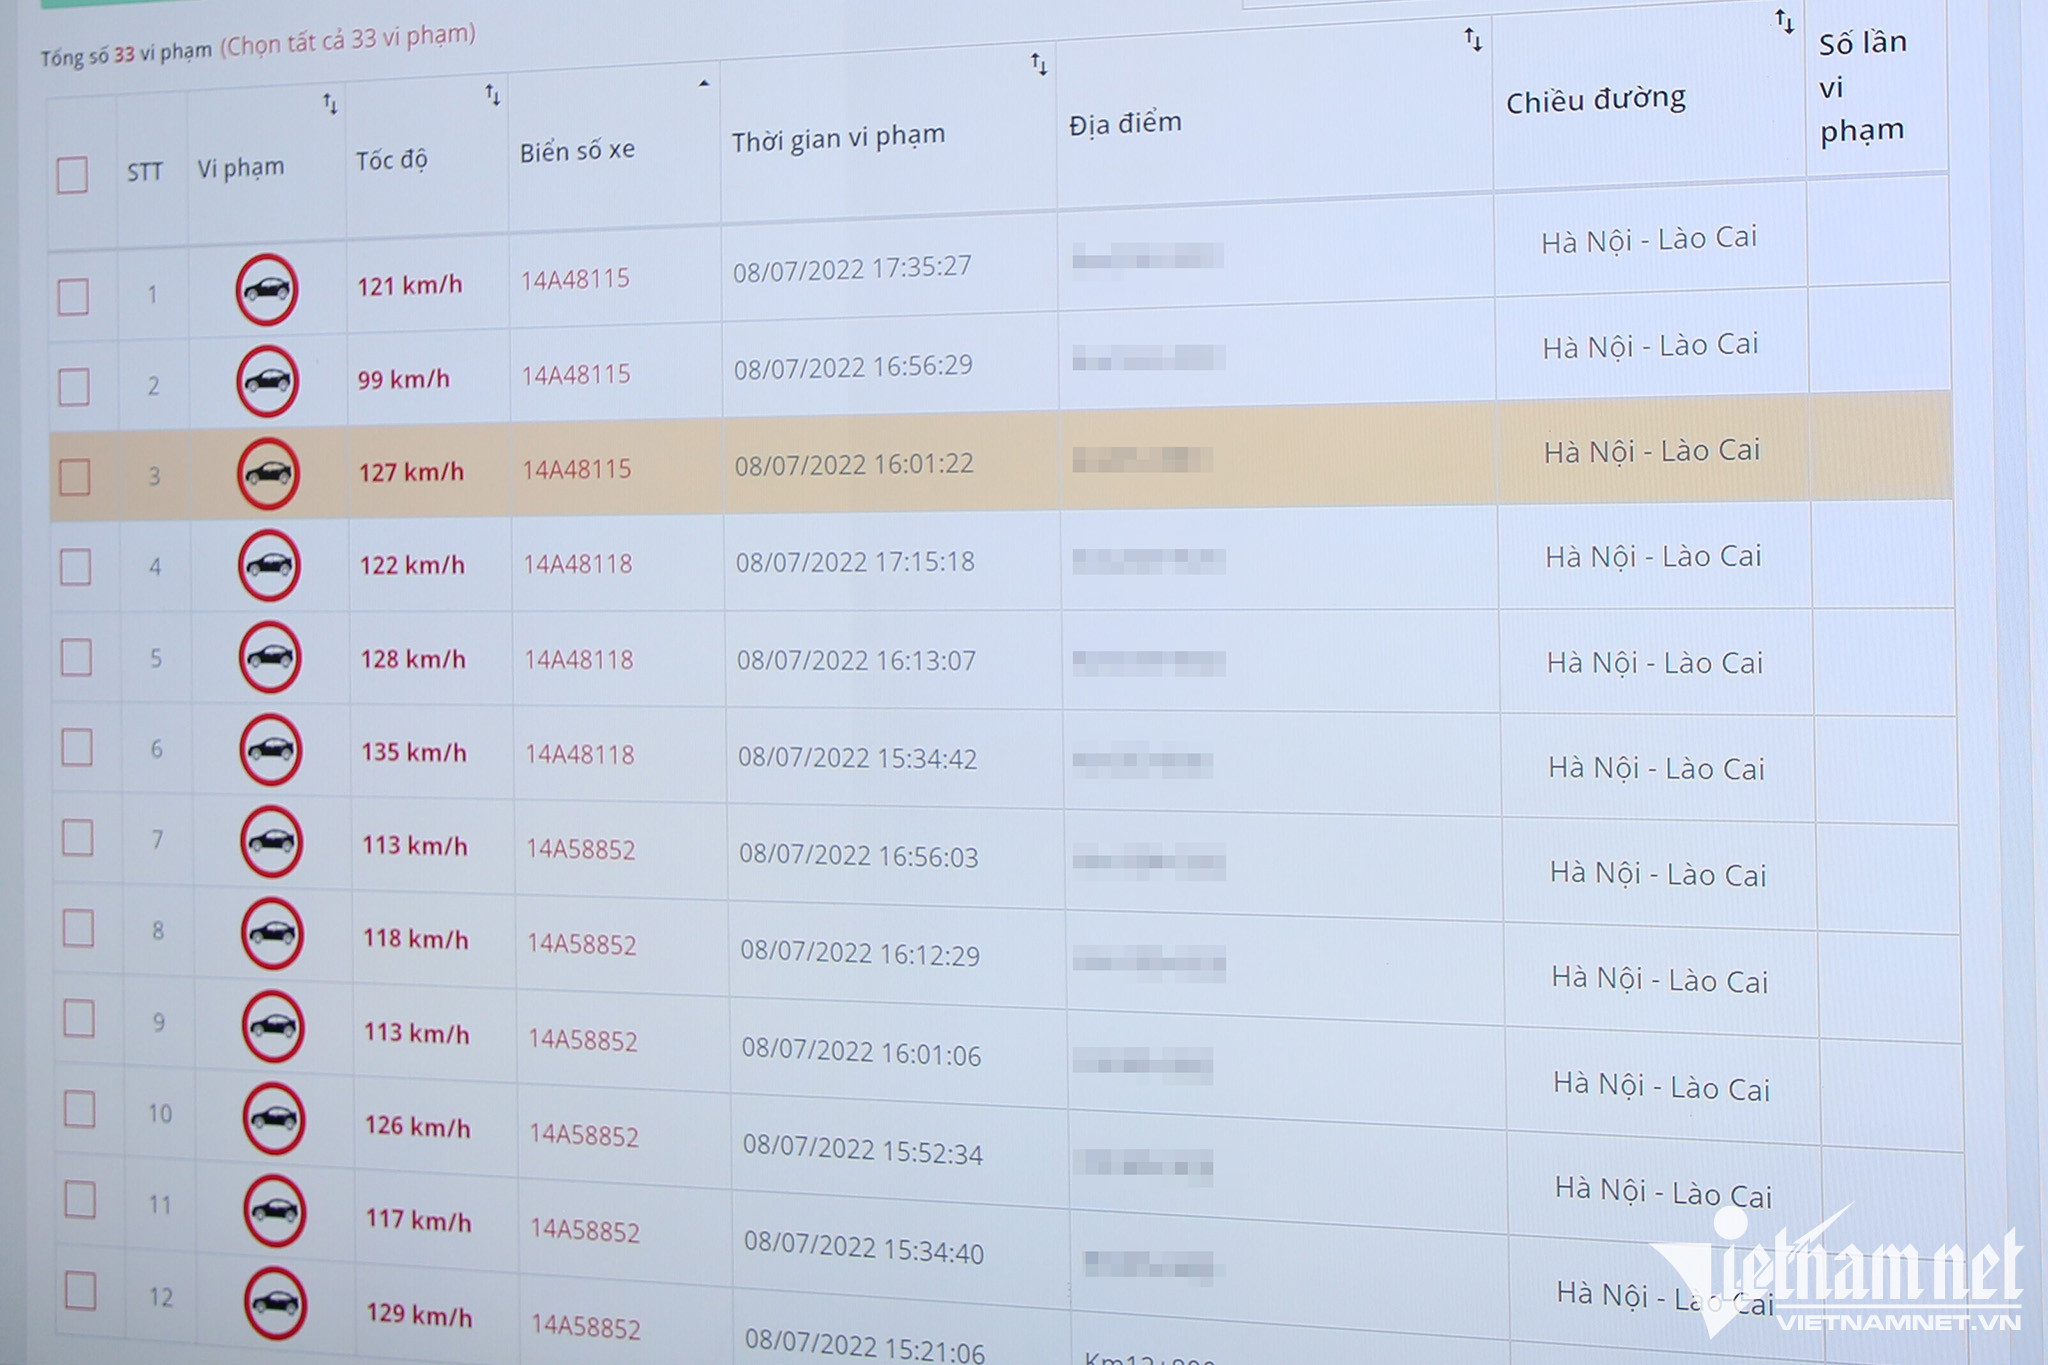The height and width of the screenshot is (1365, 2048).
Task: Toggle the select-all header checkbox
Action: tap(72, 175)
